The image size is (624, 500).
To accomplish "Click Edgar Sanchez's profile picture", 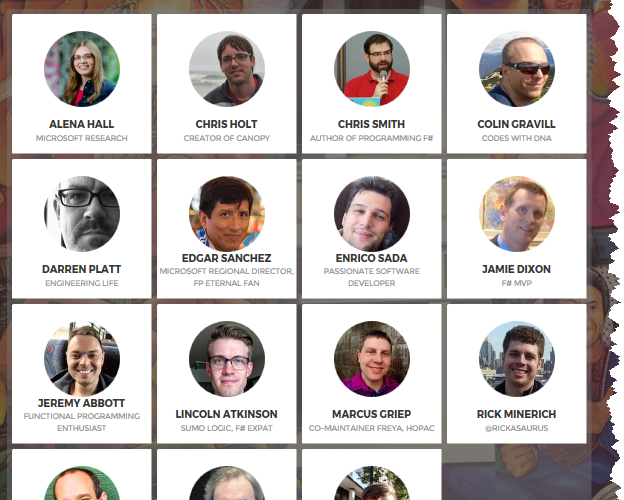I will pyautogui.click(x=226, y=214).
